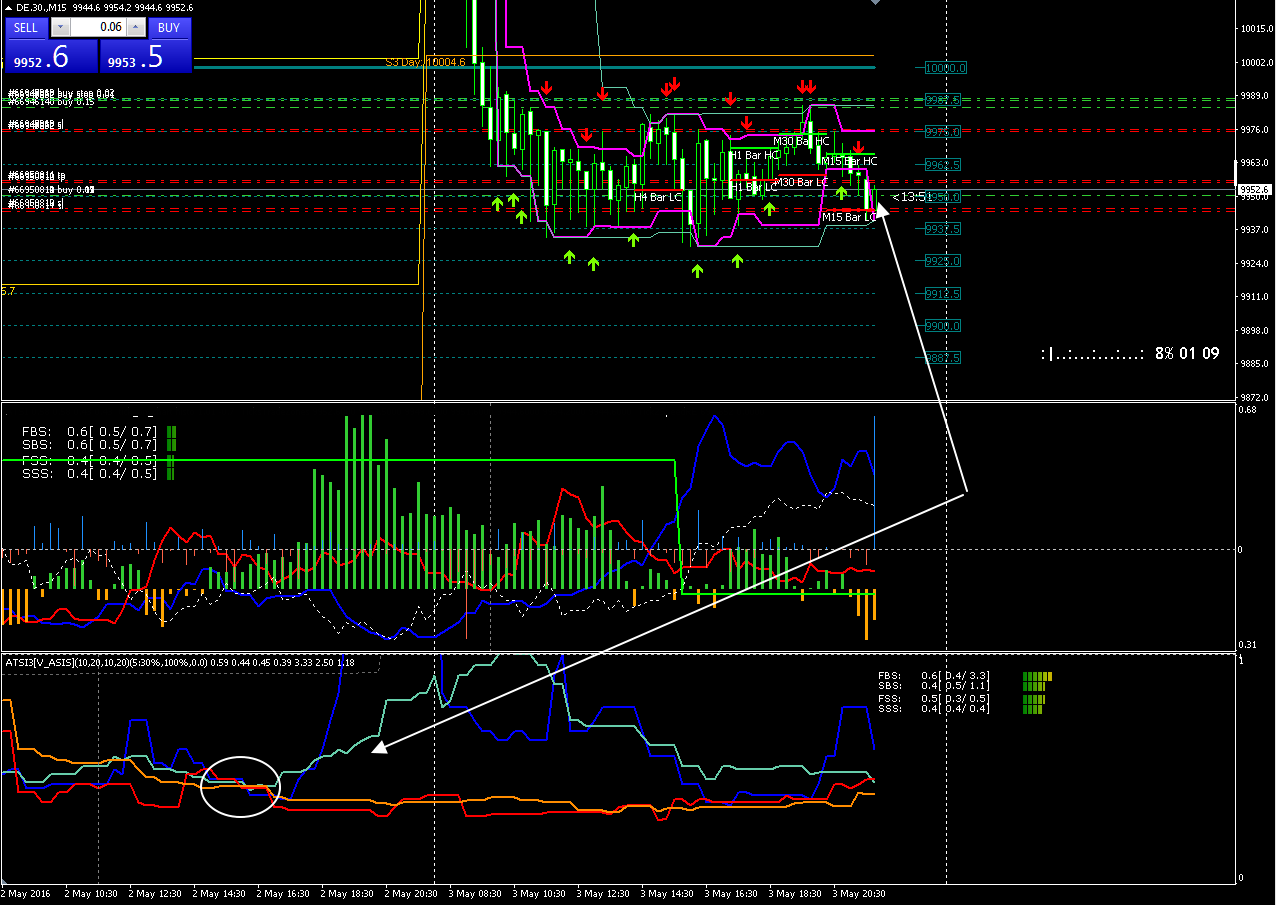
Task: Click the 10015.0 price scale value
Action: [1255, 29]
